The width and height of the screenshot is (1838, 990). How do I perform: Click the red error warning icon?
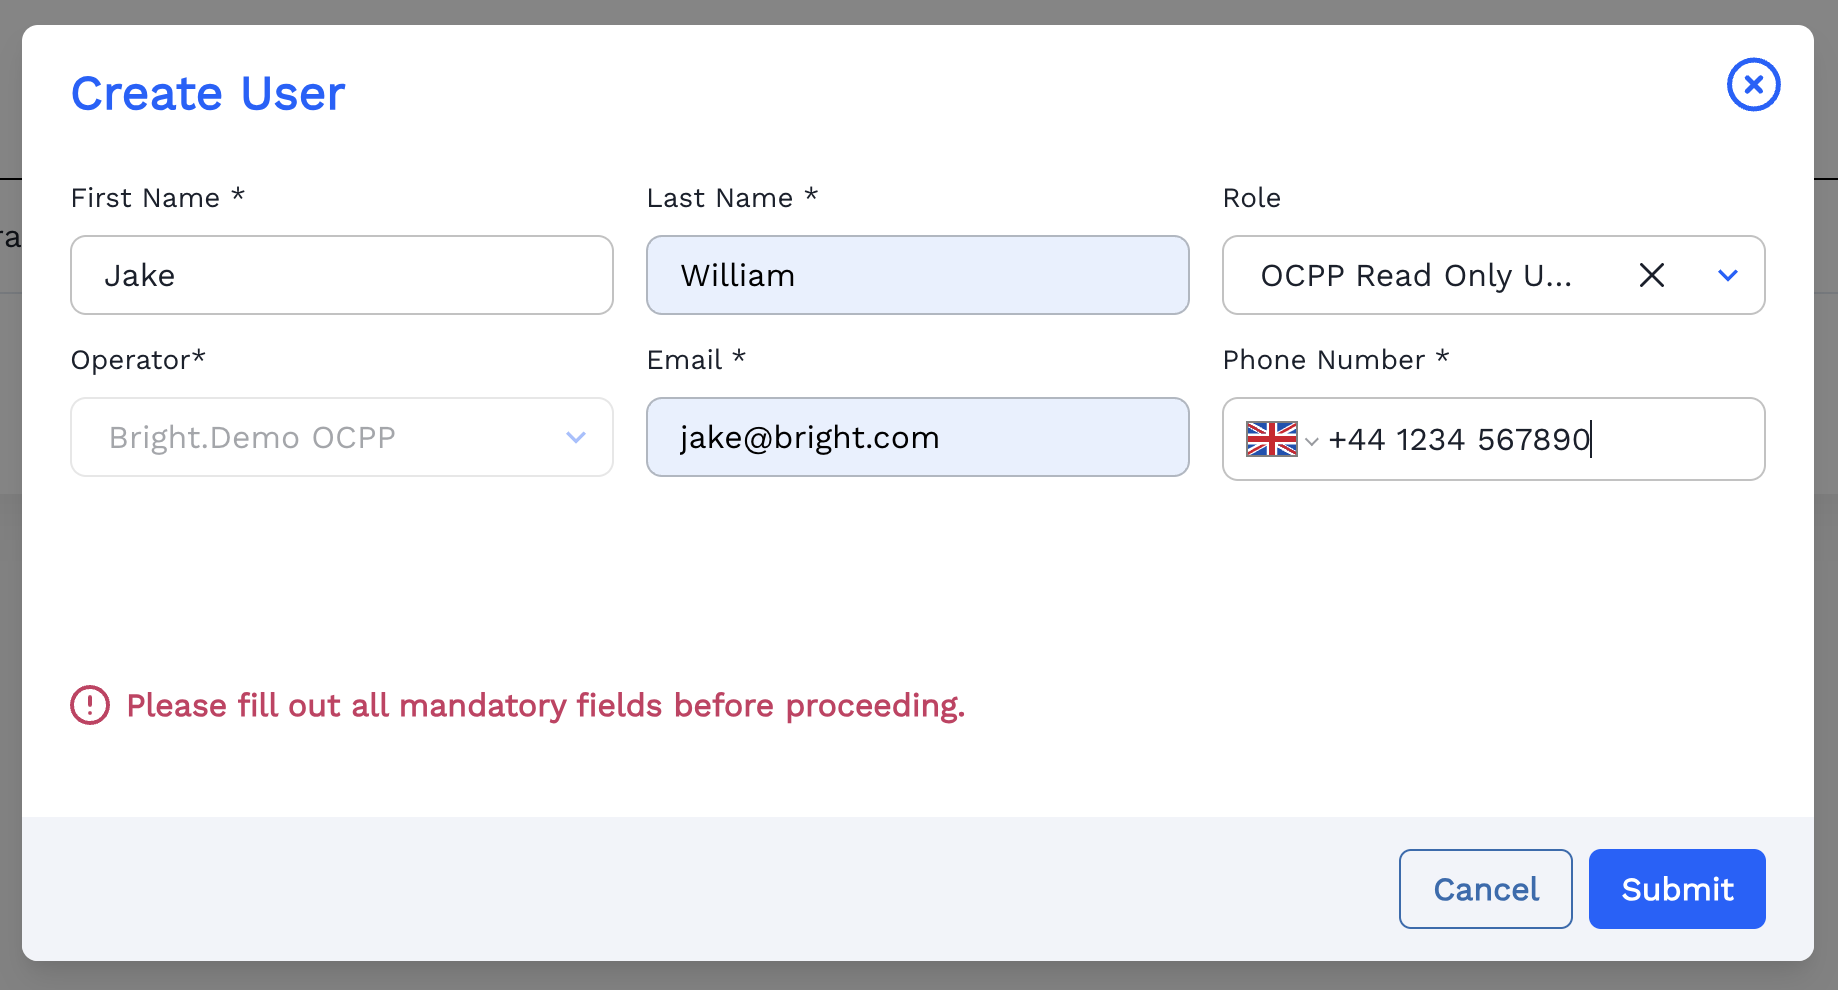(x=90, y=705)
